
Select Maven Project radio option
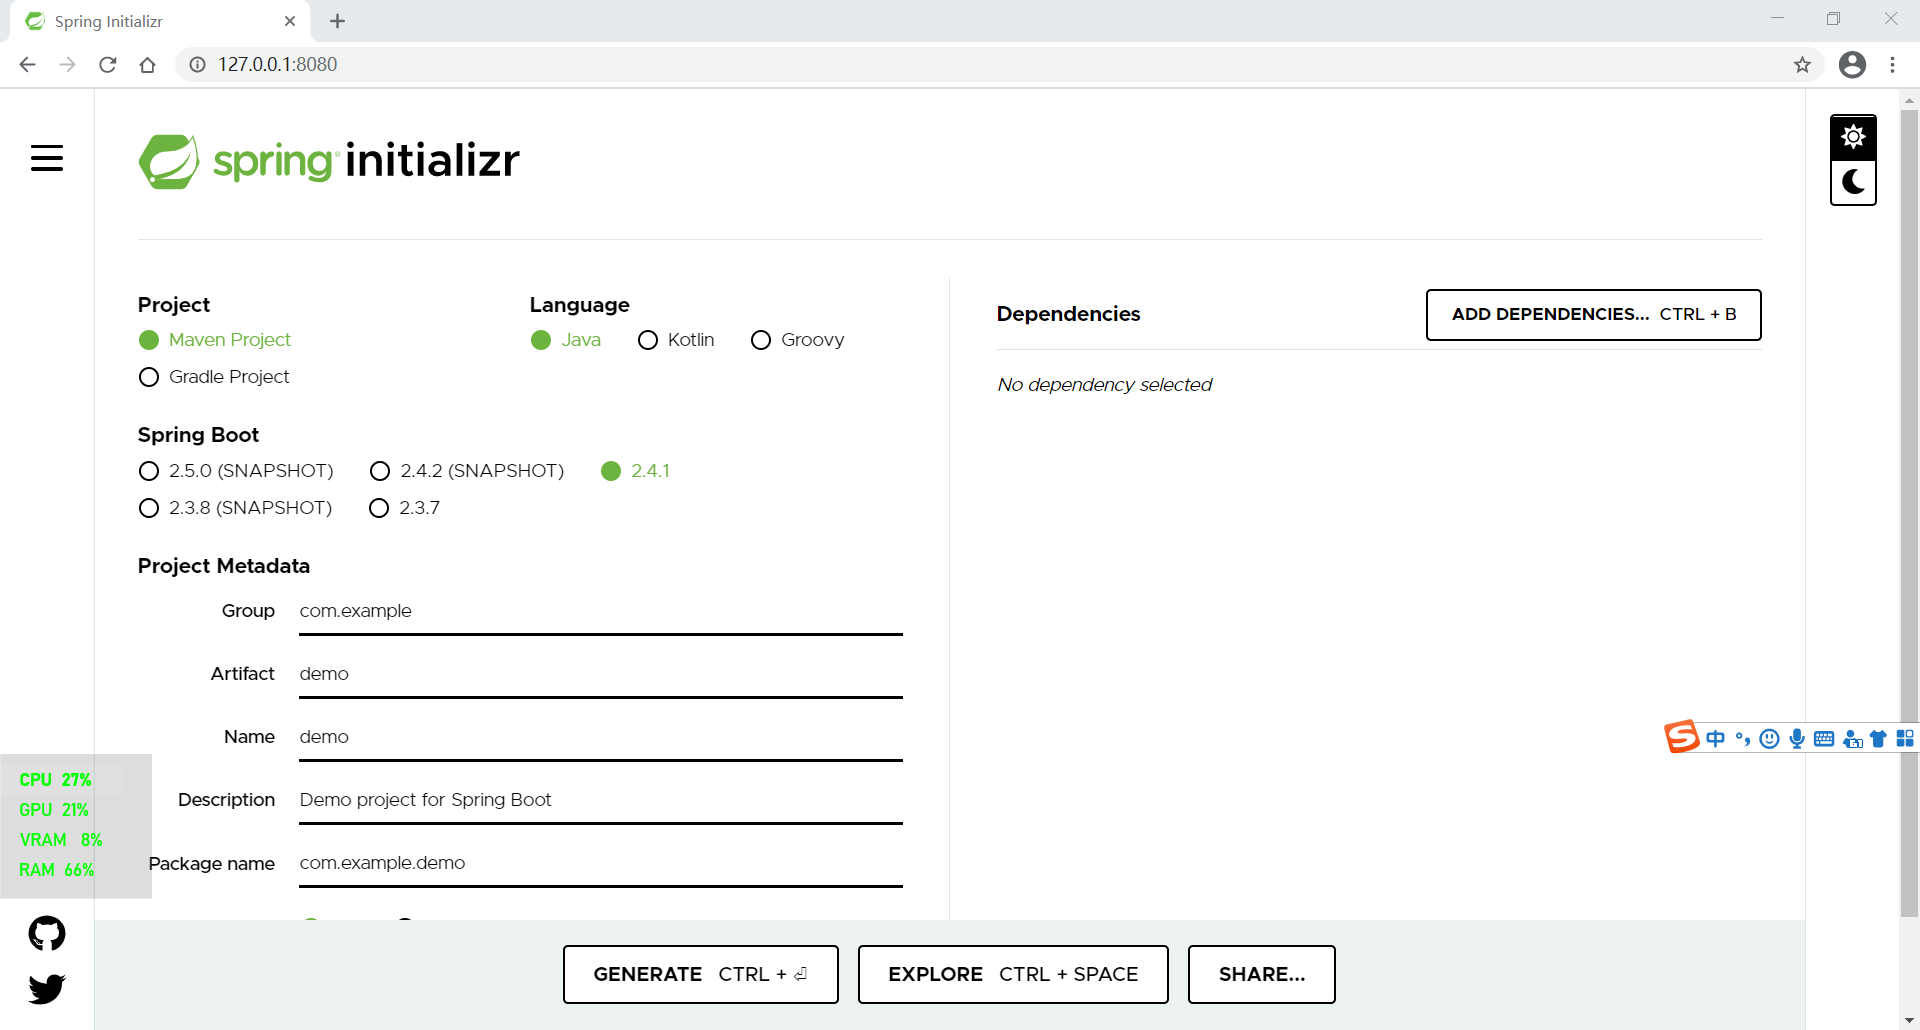215,340
